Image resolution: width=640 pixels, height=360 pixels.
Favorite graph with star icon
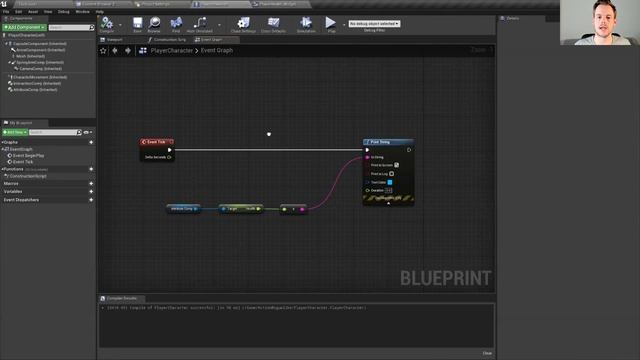tap(103, 51)
